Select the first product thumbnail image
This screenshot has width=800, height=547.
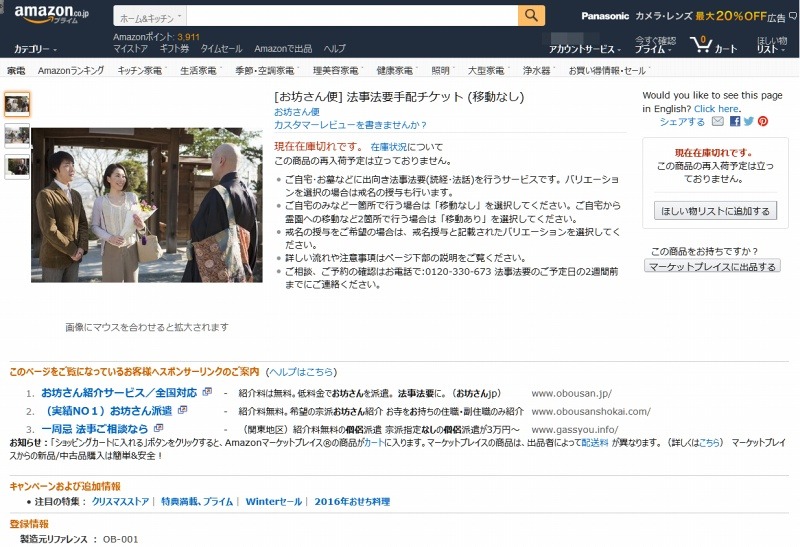pyautogui.click(x=17, y=104)
